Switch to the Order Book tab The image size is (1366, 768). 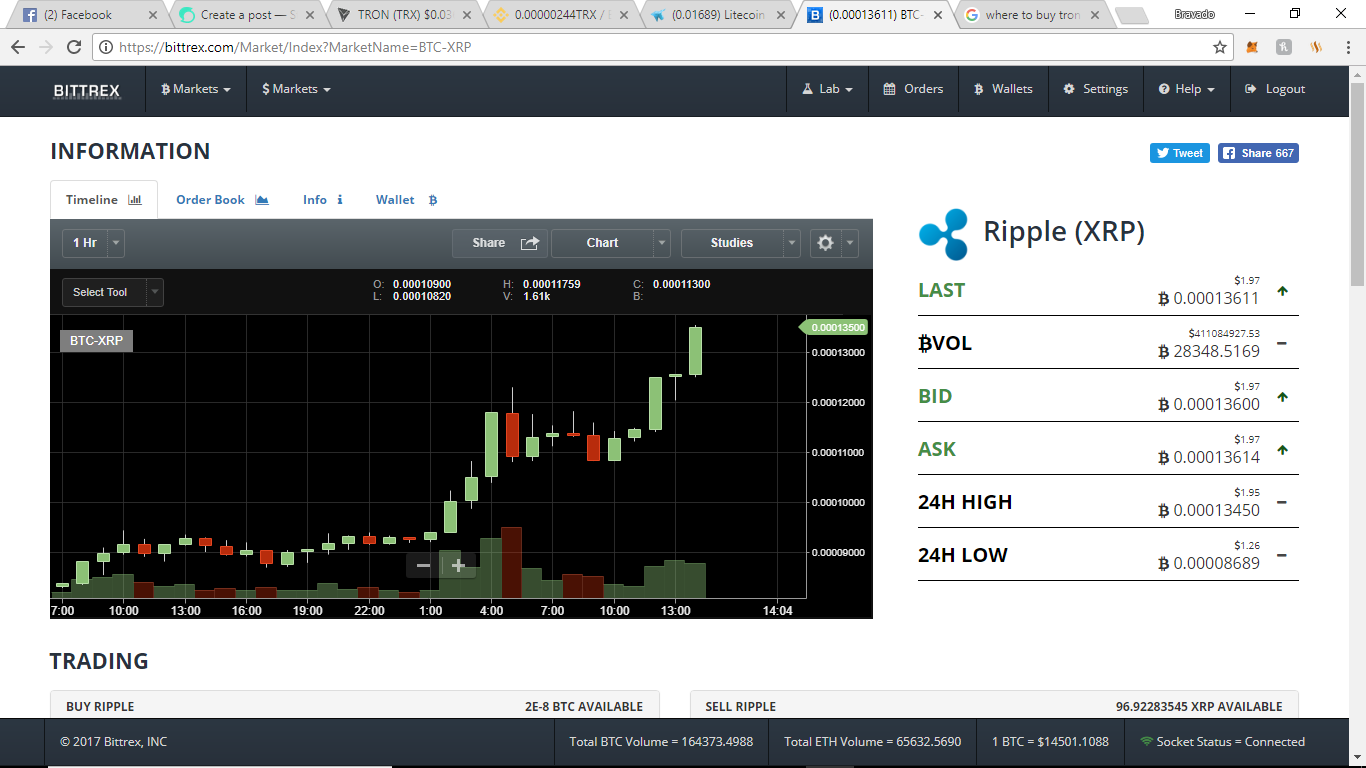pyautogui.click(x=222, y=200)
